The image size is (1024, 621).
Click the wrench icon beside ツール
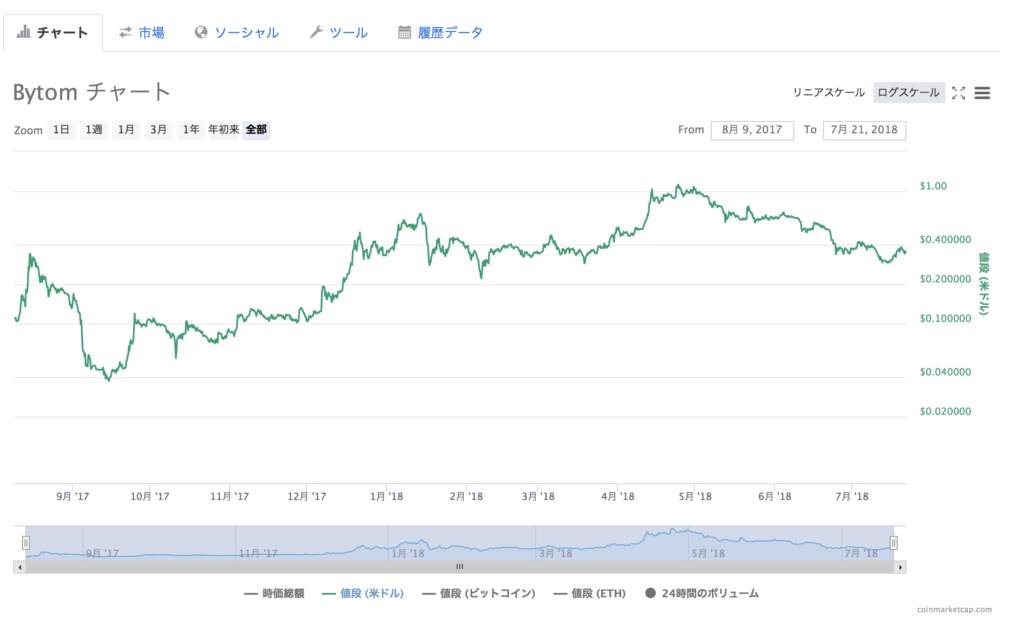coord(315,31)
